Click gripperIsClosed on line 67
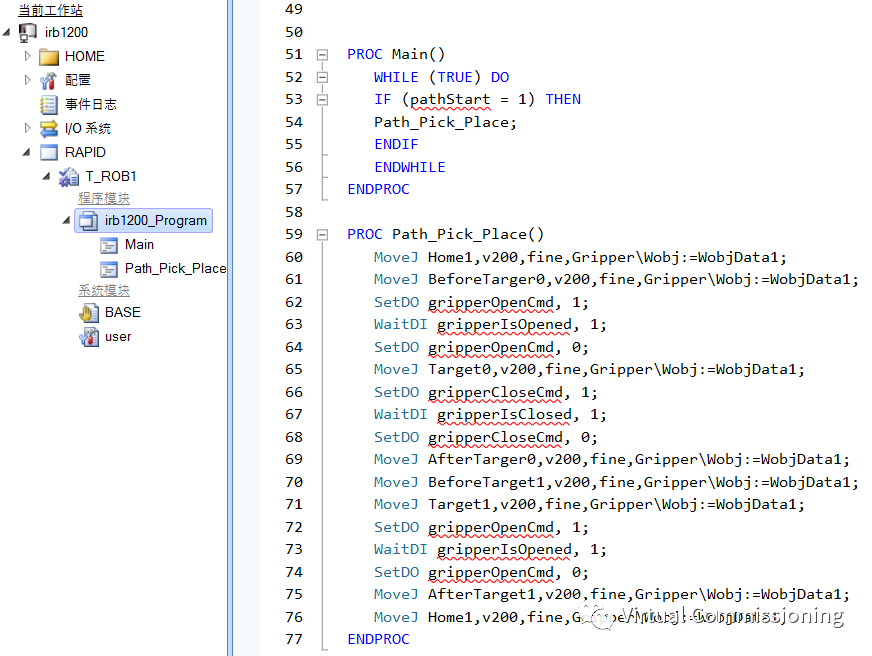 point(504,415)
